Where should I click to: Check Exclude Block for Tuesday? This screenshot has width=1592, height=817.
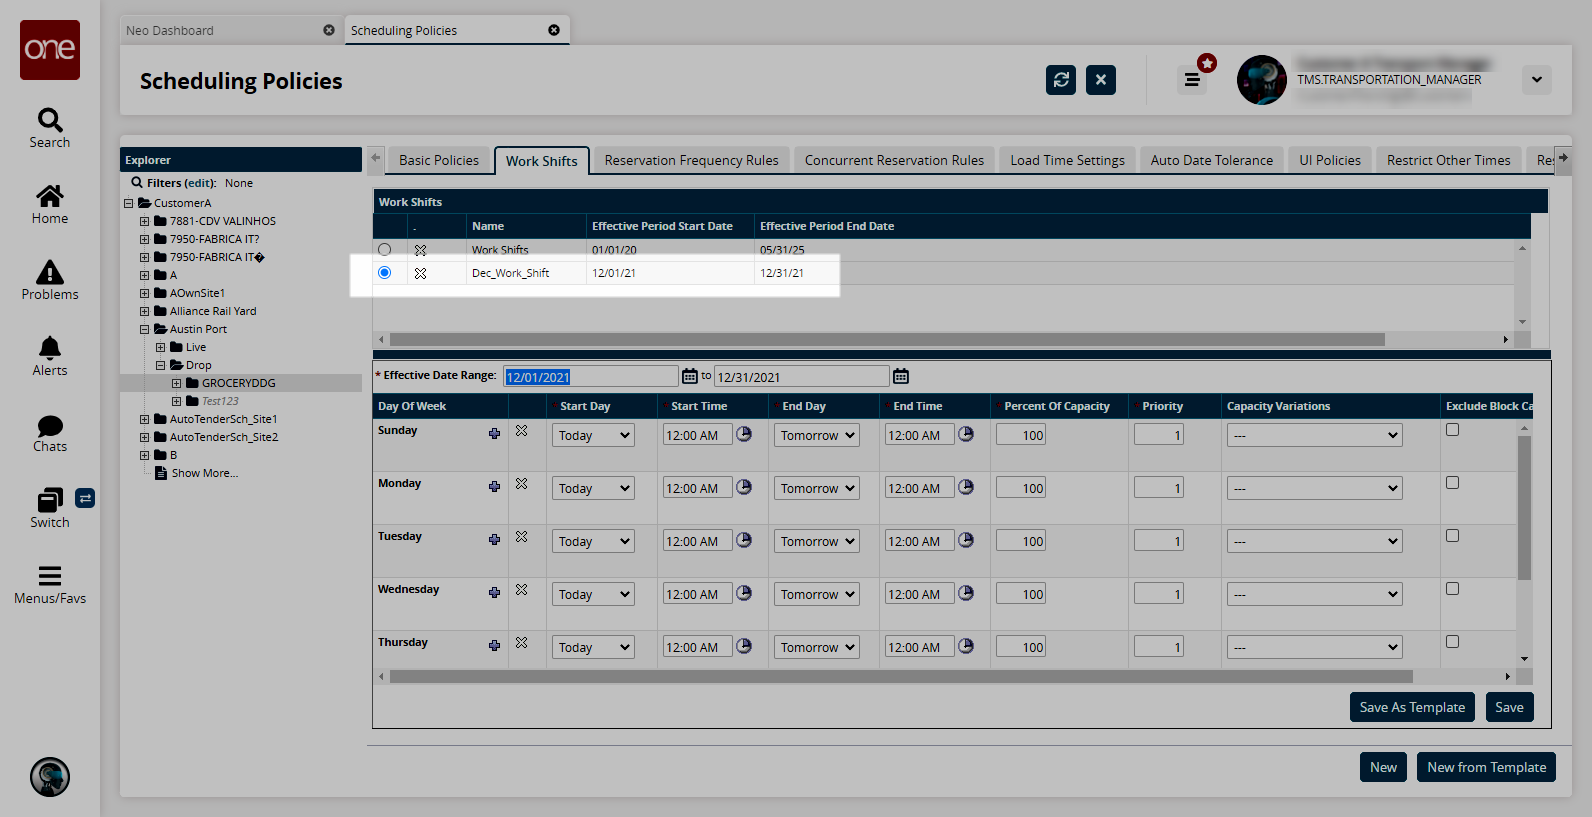tap(1452, 536)
